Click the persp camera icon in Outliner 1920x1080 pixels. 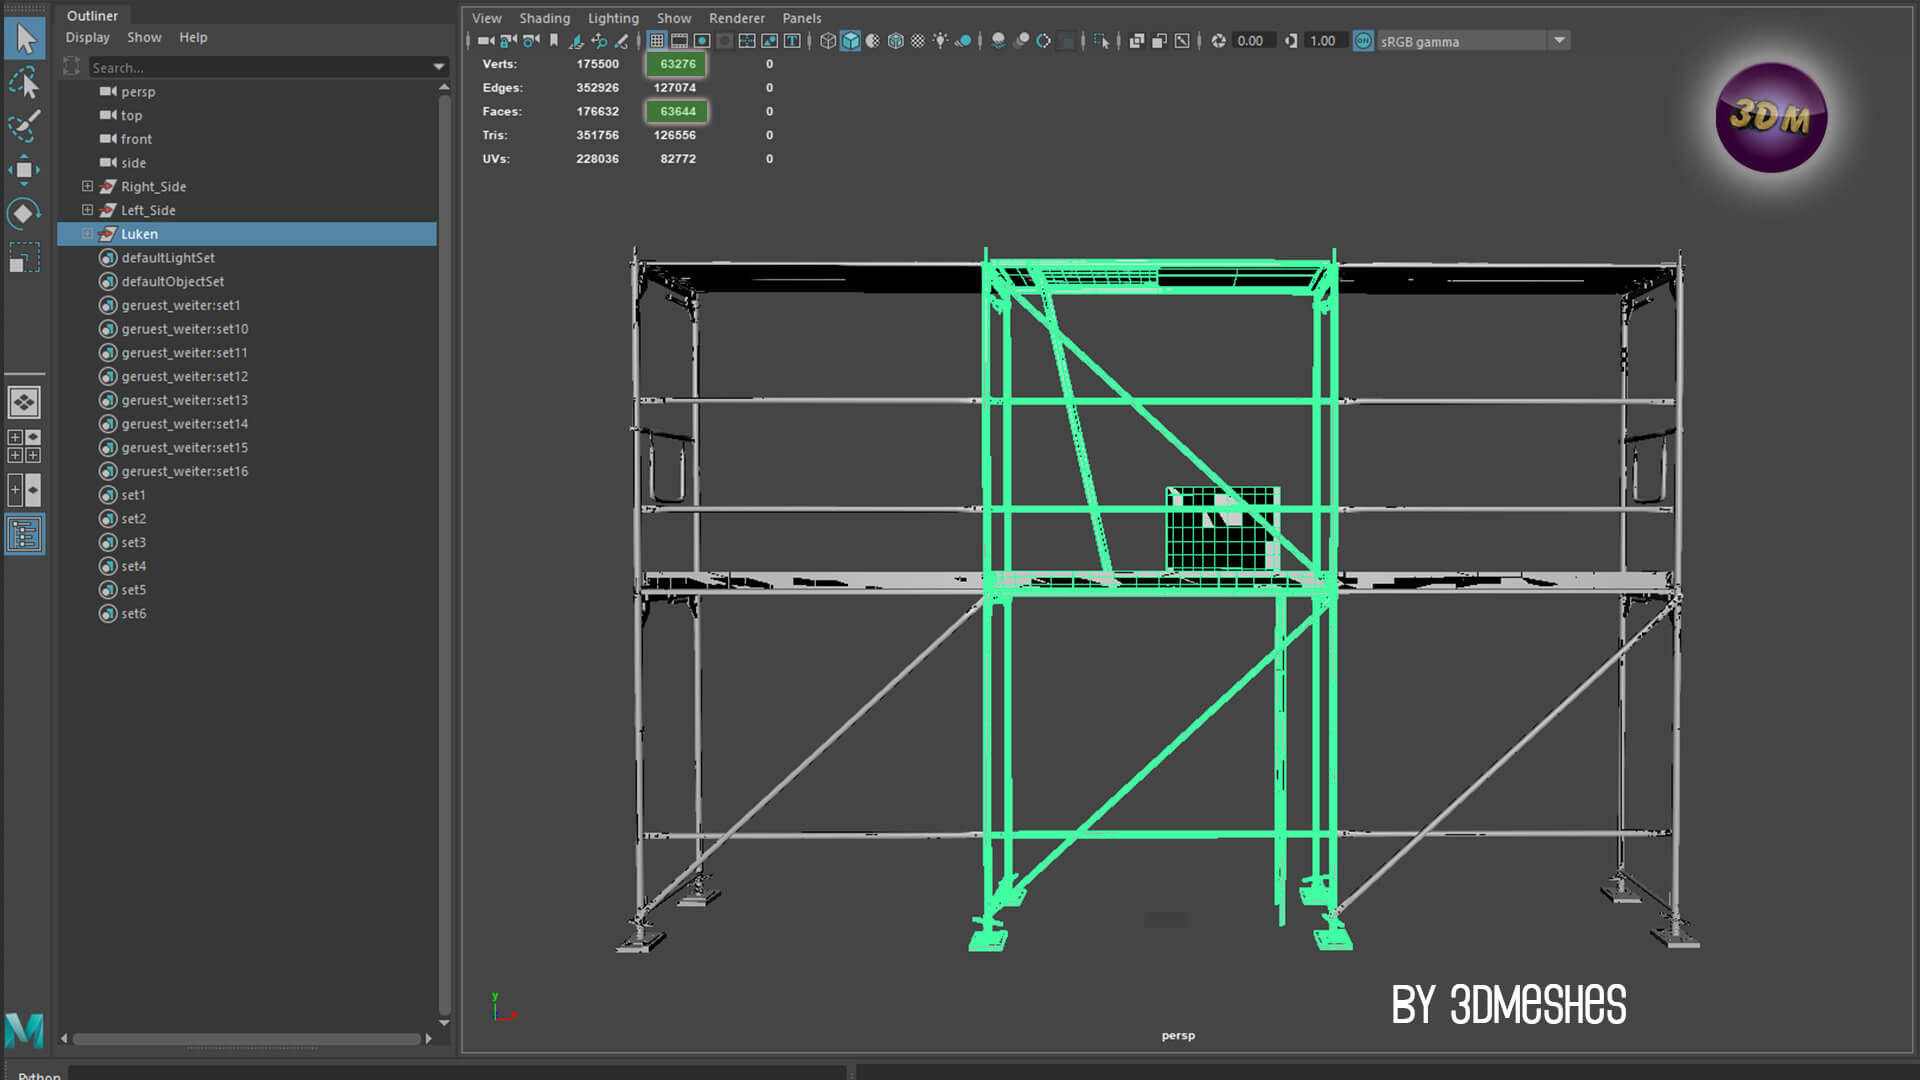pos(108,91)
